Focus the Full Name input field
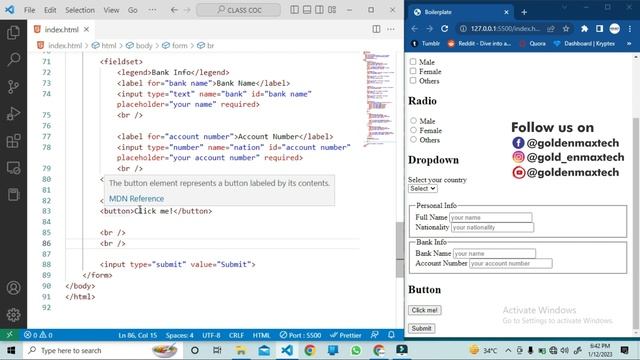This screenshot has width=640, height=360. [491, 218]
